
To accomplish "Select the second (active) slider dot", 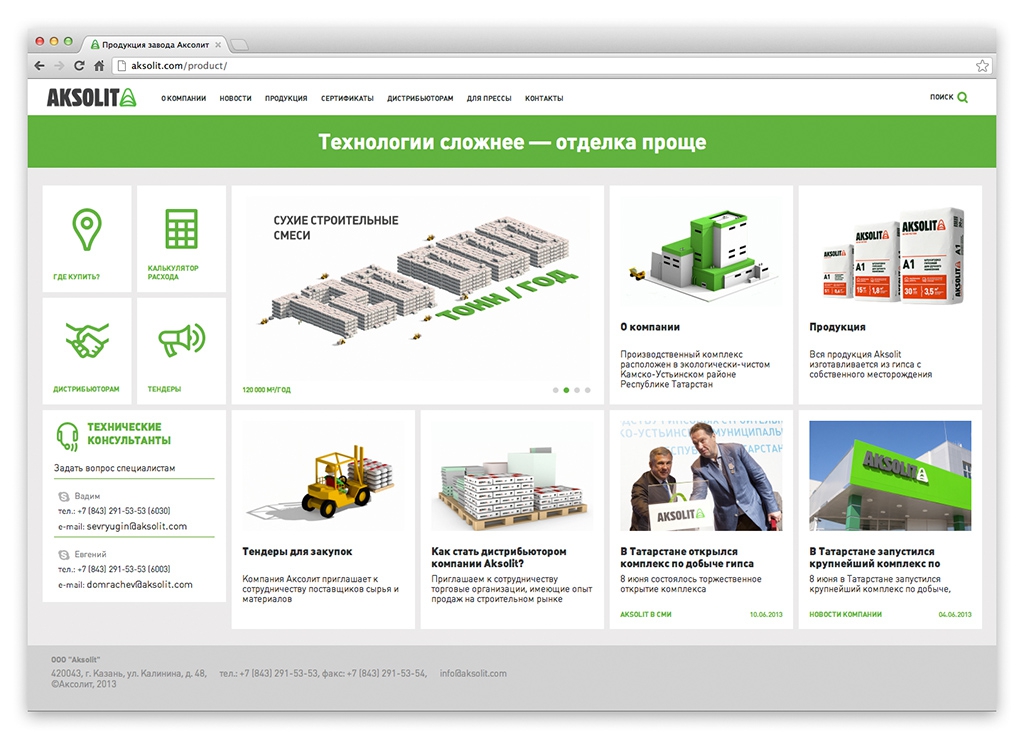I will (566, 390).
